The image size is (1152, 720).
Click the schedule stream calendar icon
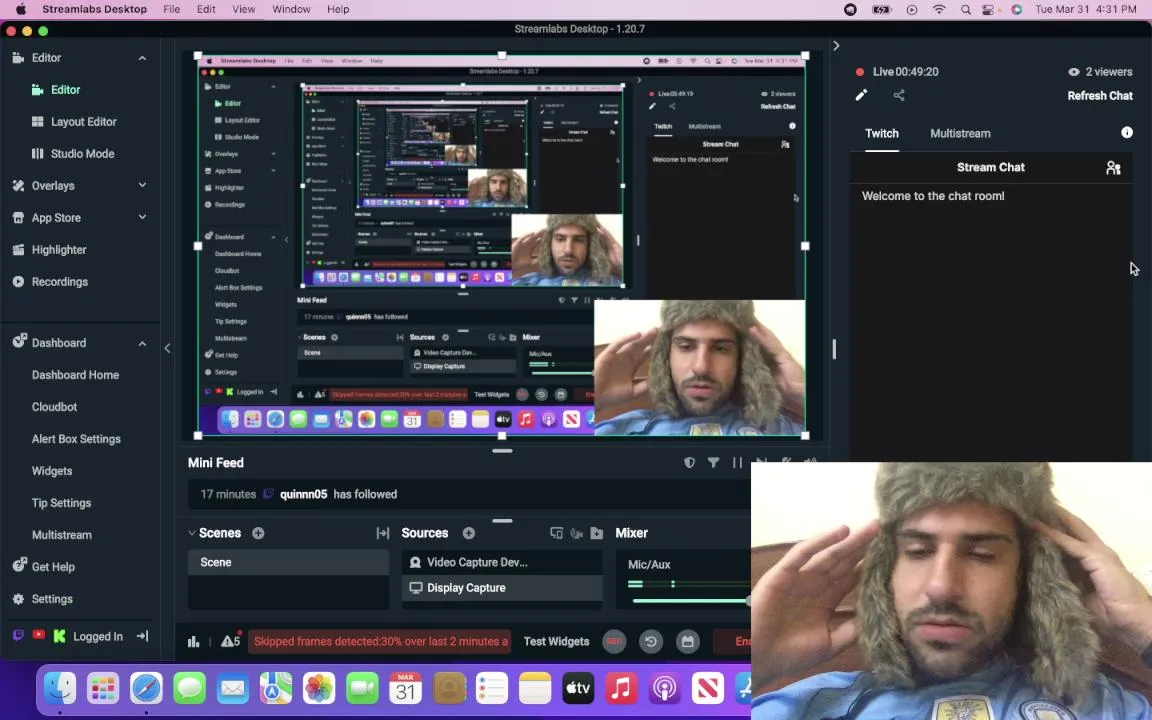[688, 641]
